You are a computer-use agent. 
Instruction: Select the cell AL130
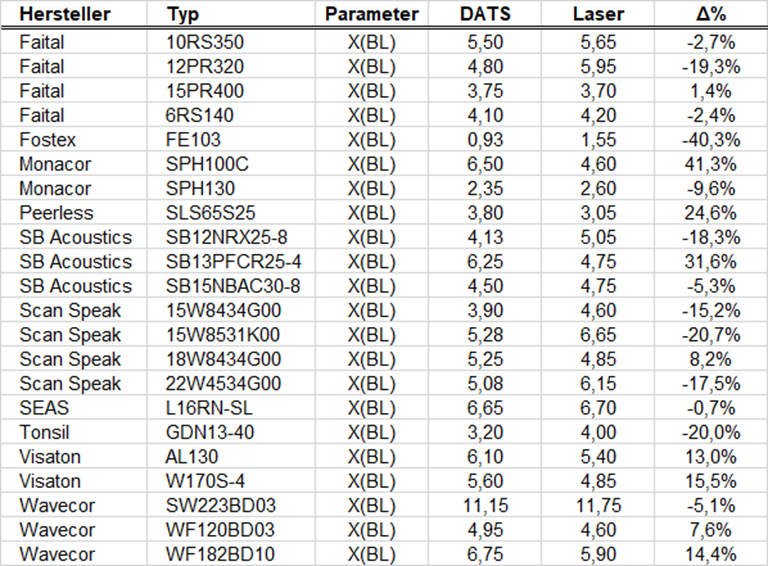click(x=192, y=457)
